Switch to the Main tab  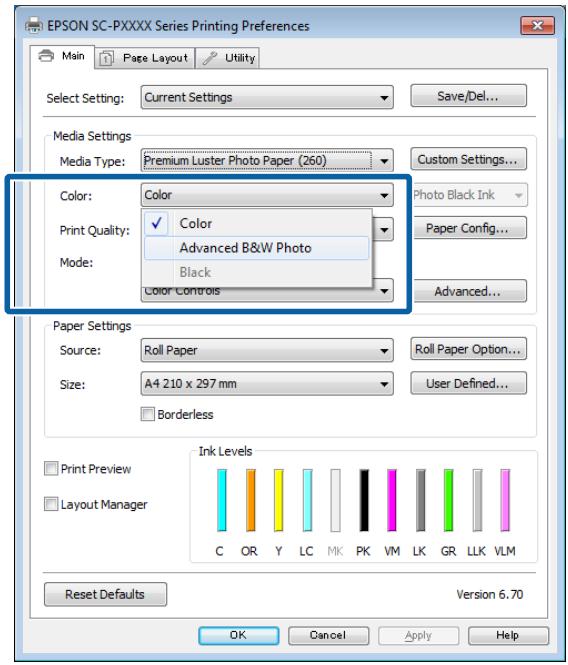pos(62,57)
